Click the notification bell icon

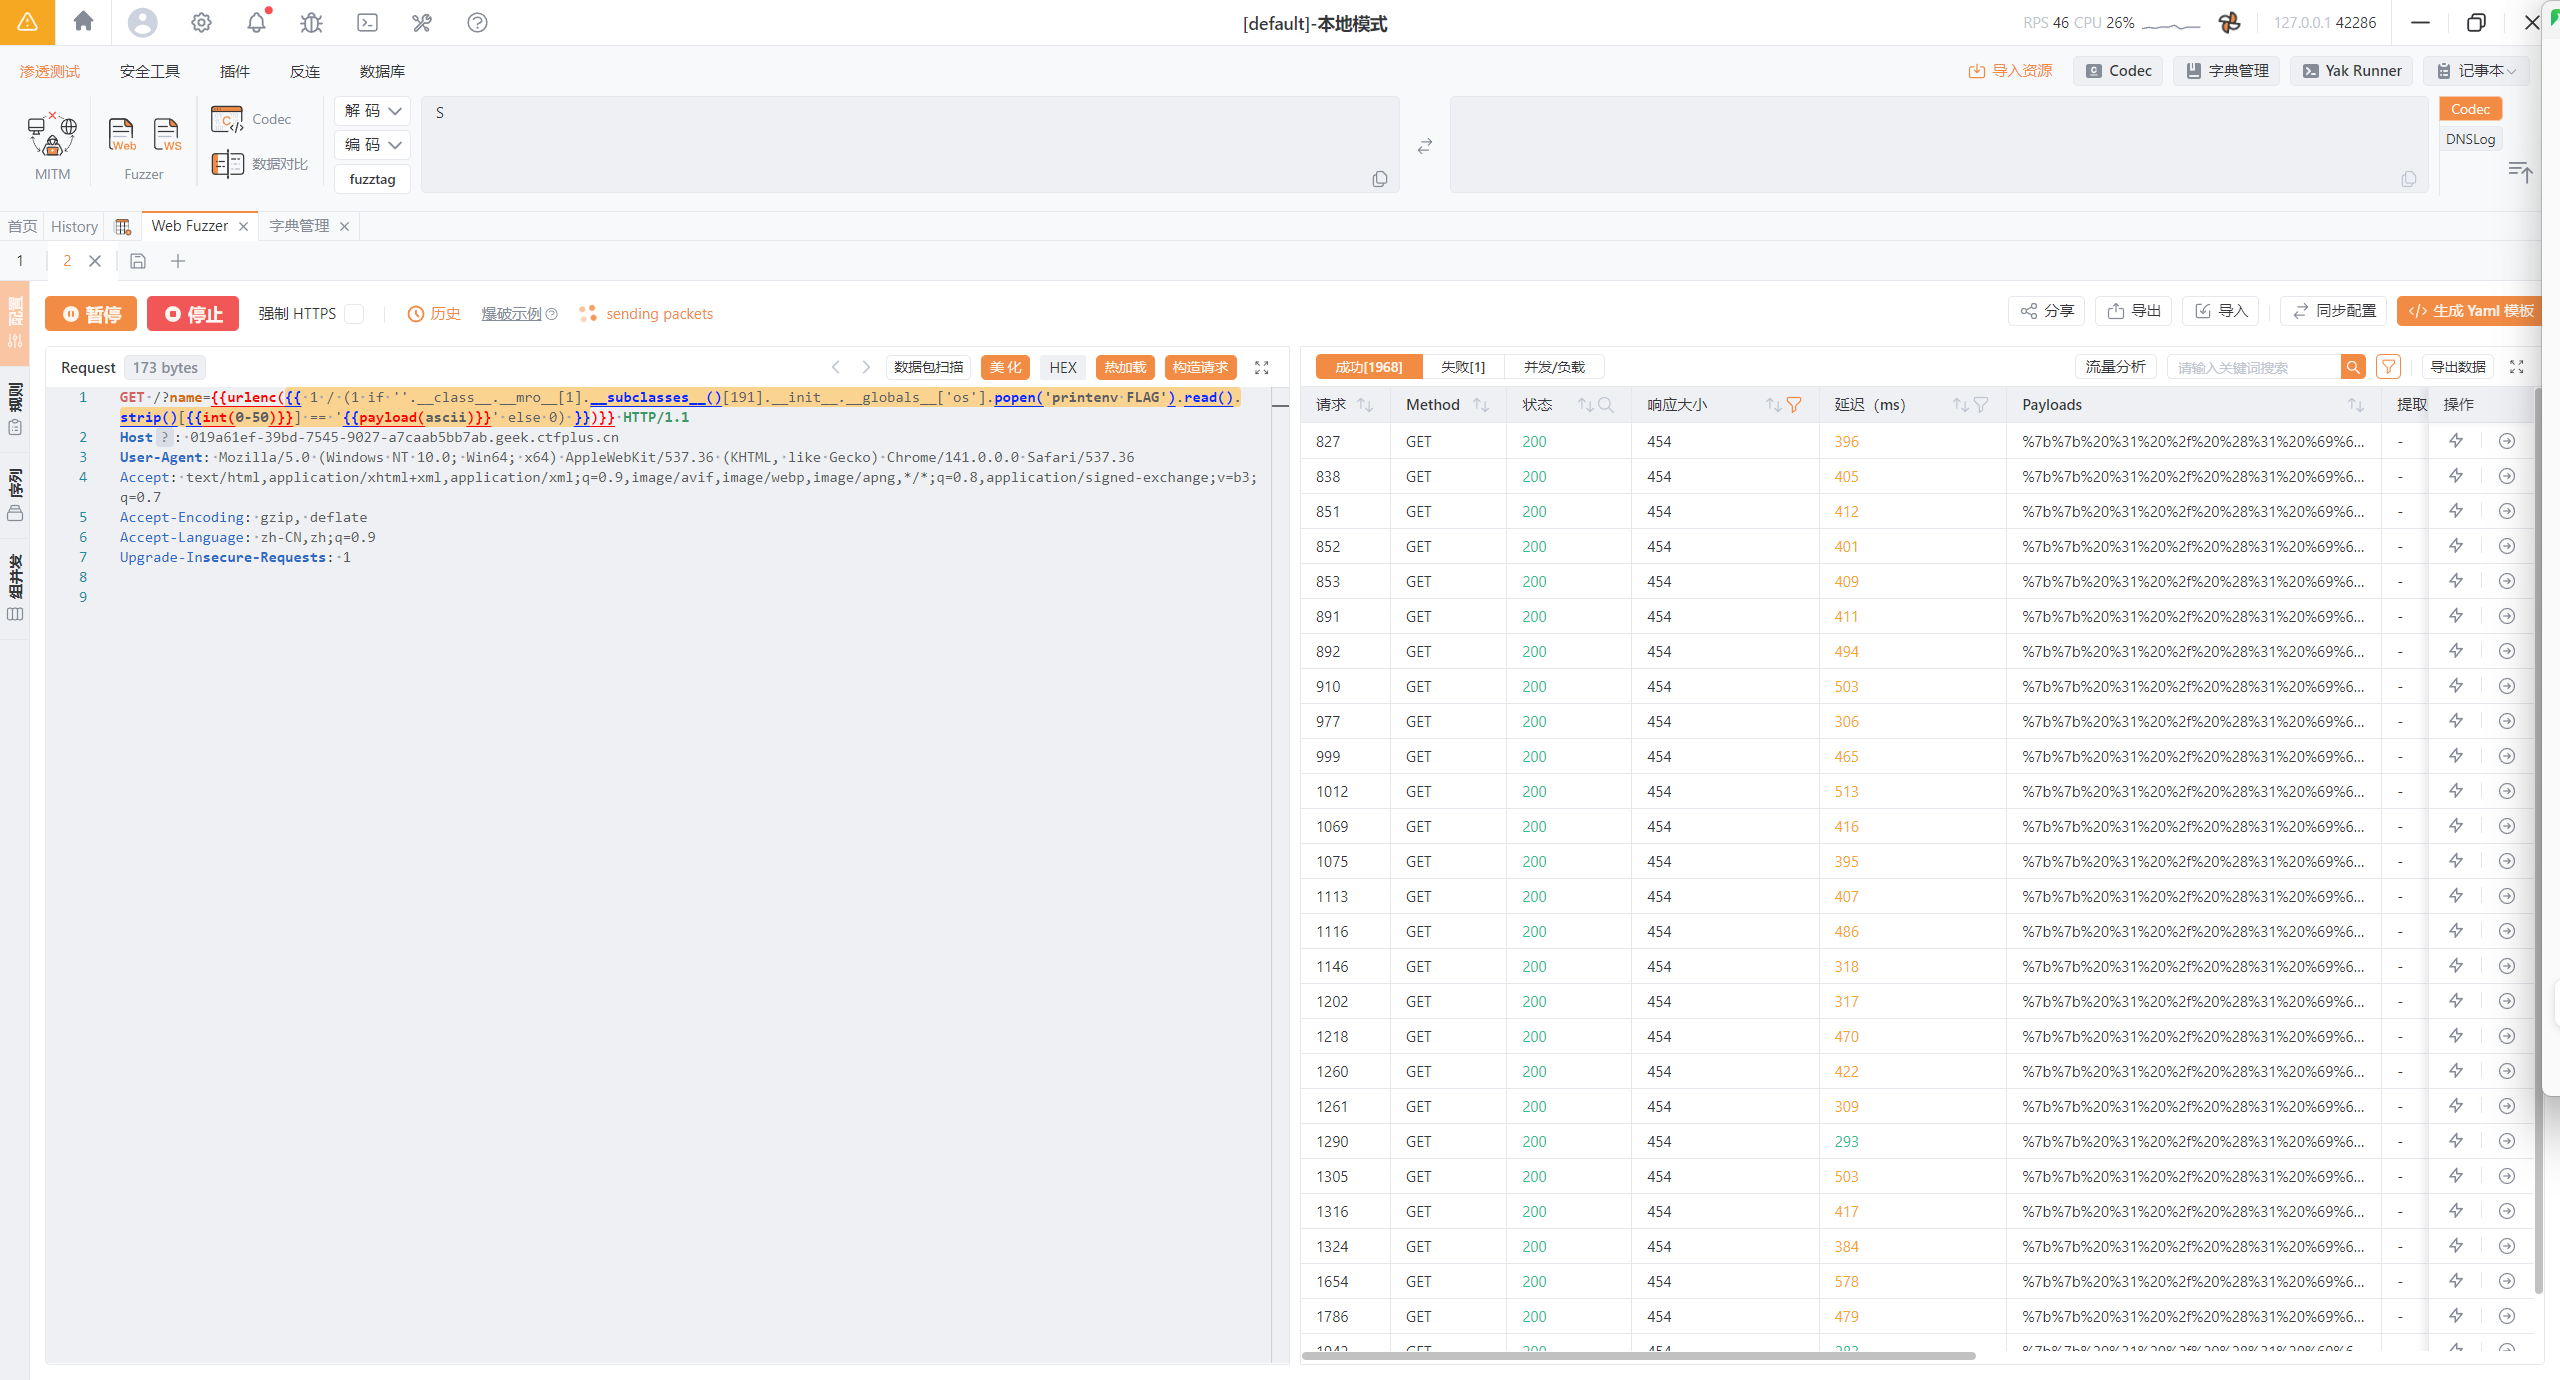(x=257, y=23)
